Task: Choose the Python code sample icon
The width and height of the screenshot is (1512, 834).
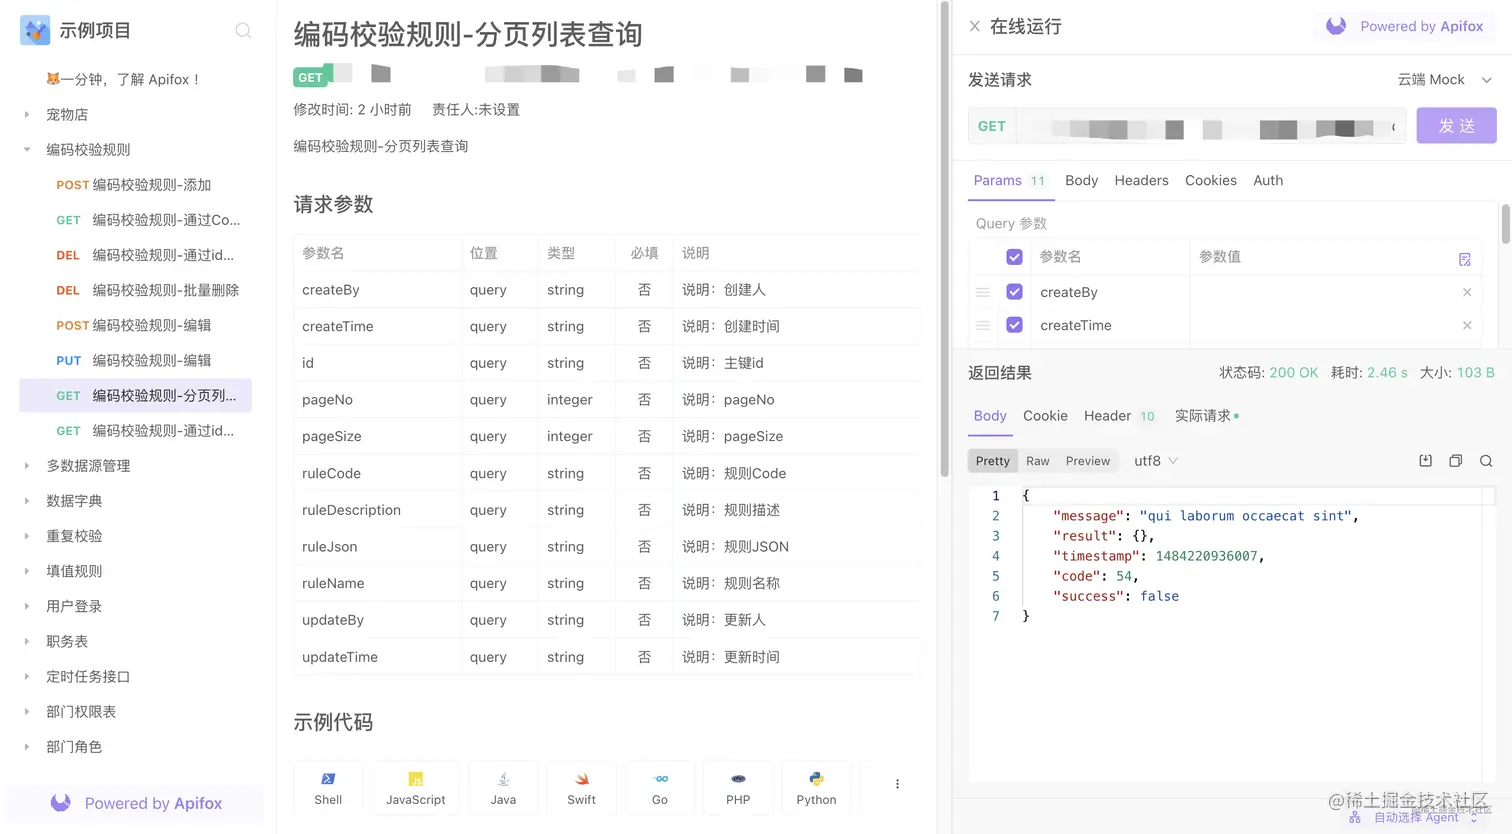Action: coord(816,779)
